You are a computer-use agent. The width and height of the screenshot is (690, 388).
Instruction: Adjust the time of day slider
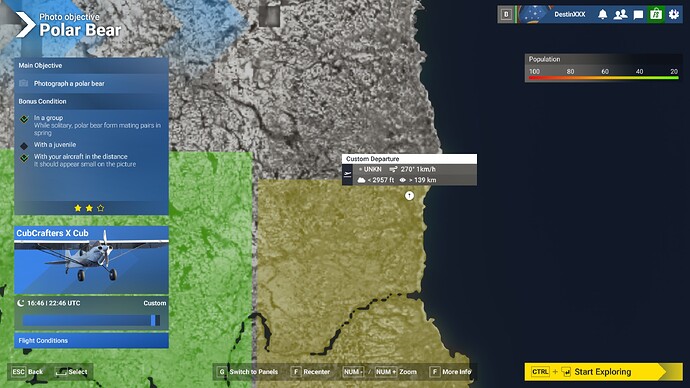click(92, 320)
